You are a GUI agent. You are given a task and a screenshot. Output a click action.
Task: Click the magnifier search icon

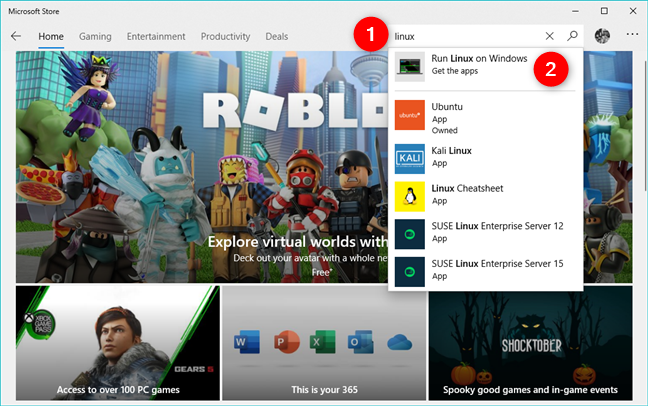click(572, 36)
